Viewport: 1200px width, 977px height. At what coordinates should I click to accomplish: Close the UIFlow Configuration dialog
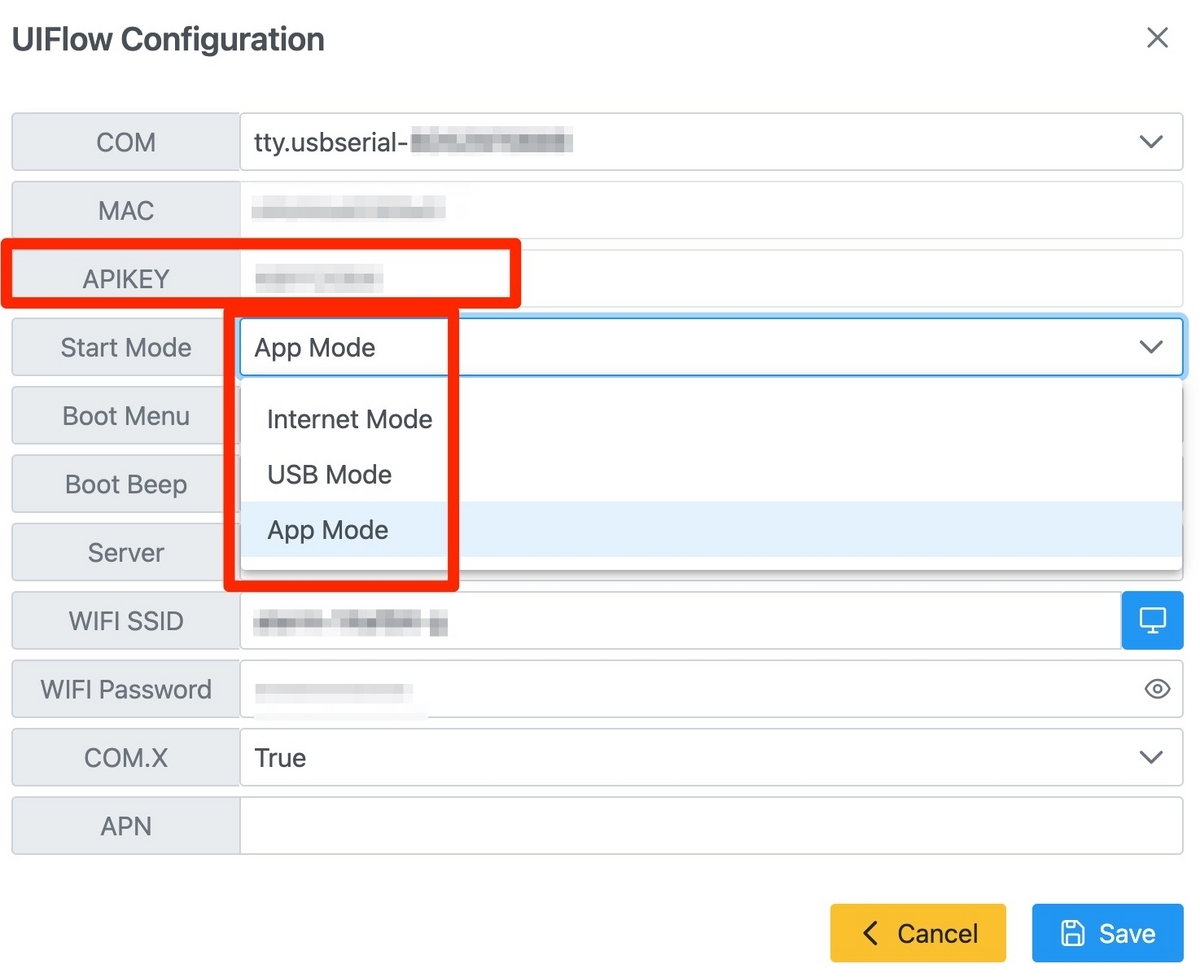coord(1157,38)
